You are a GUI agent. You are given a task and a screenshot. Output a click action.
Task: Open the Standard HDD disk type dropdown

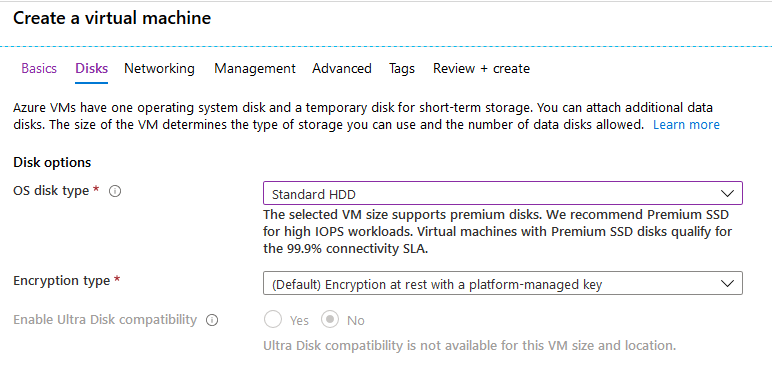[503, 193]
